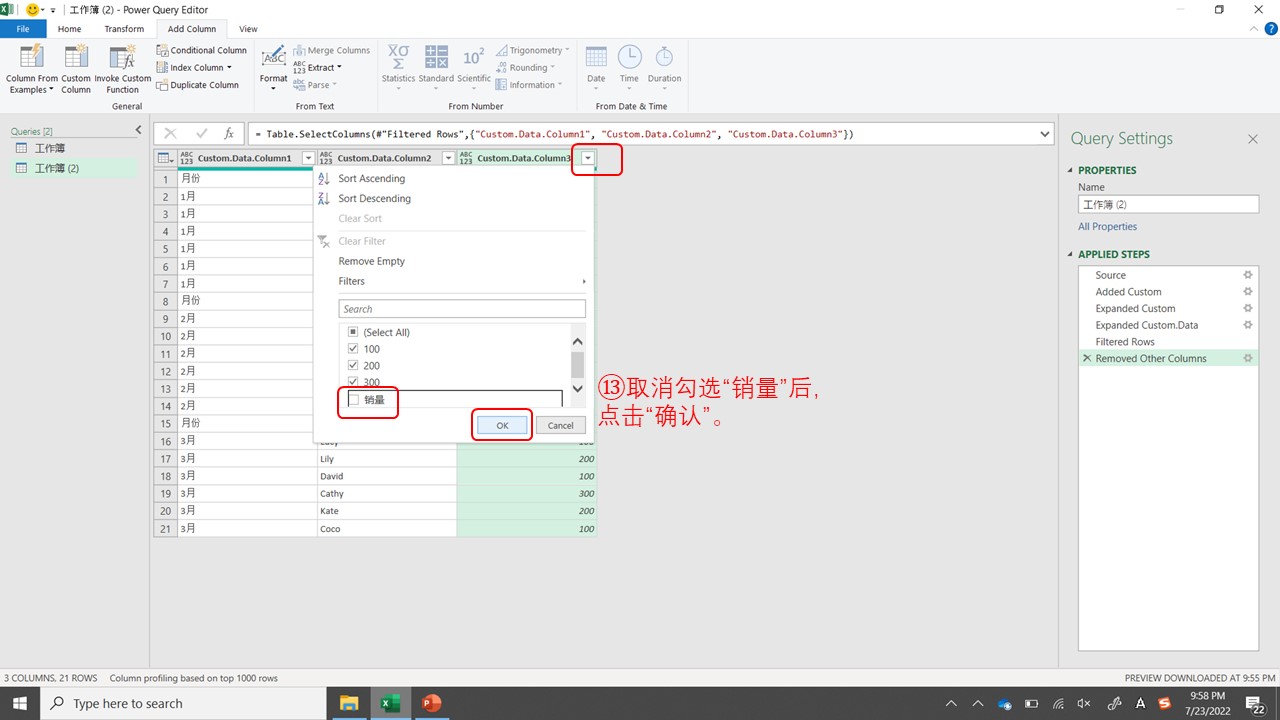Screen dimensions: 1280x720
Task: Toggle the (Select All) checkbox
Action: point(352,332)
